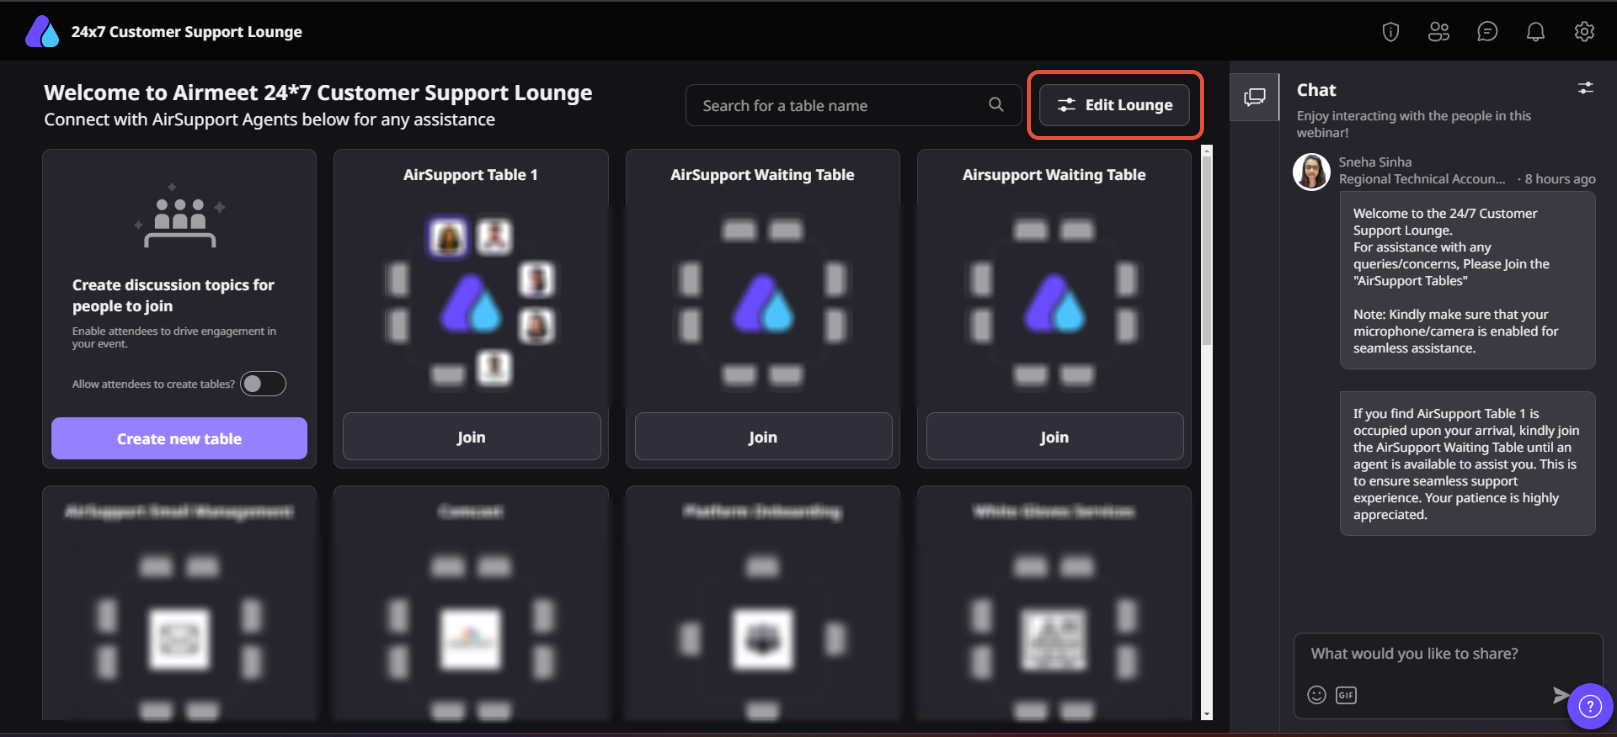The width and height of the screenshot is (1617, 737).
Task: Click the Welcome to the 24/7 message
Action: pos(1467,281)
